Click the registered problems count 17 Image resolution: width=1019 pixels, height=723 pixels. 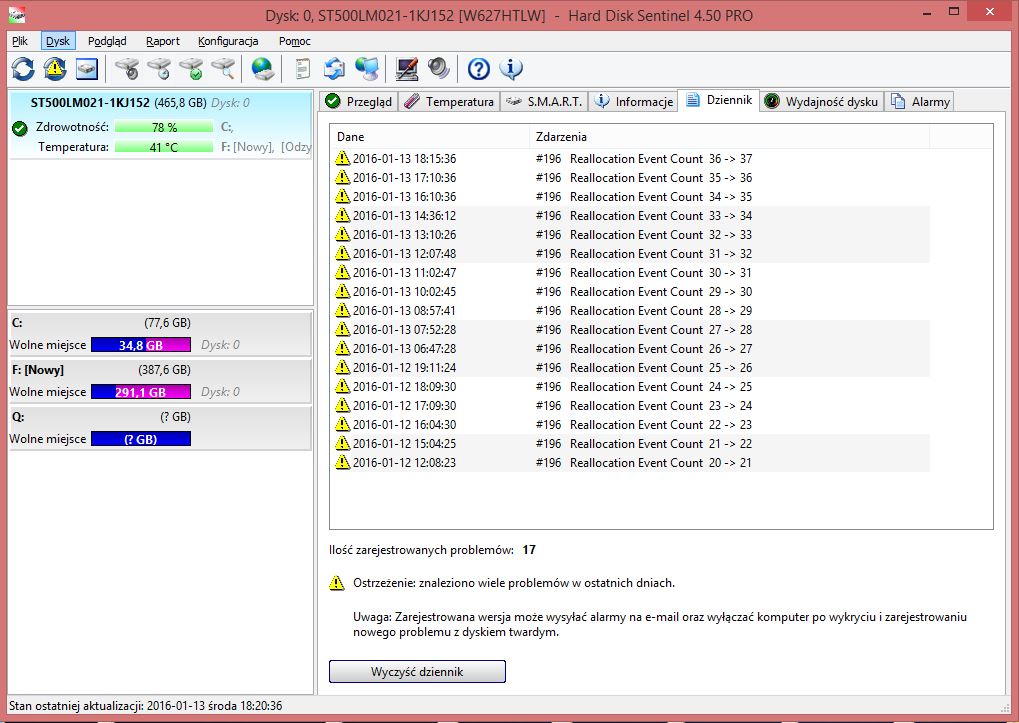point(529,550)
